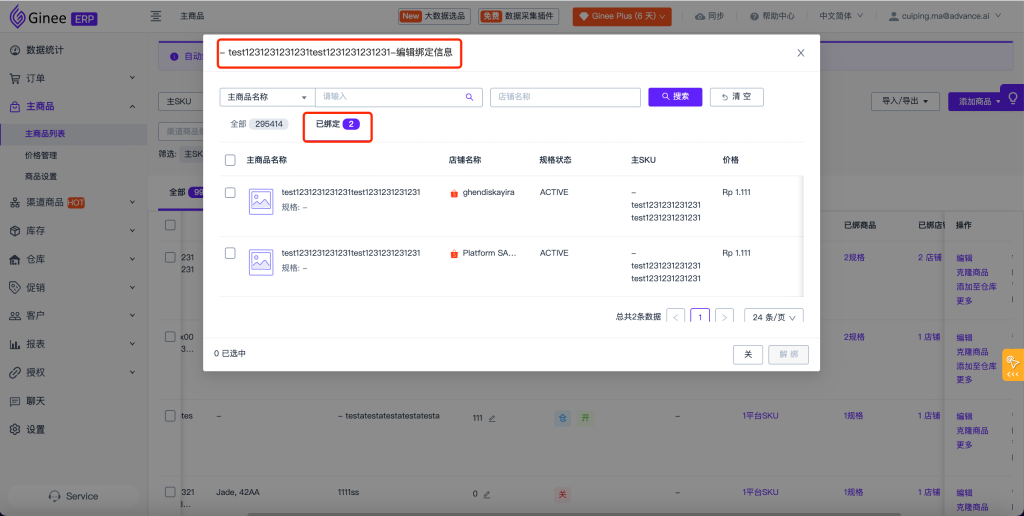Click the 店铺名称 input field
1024x516 pixels.
coord(565,97)
